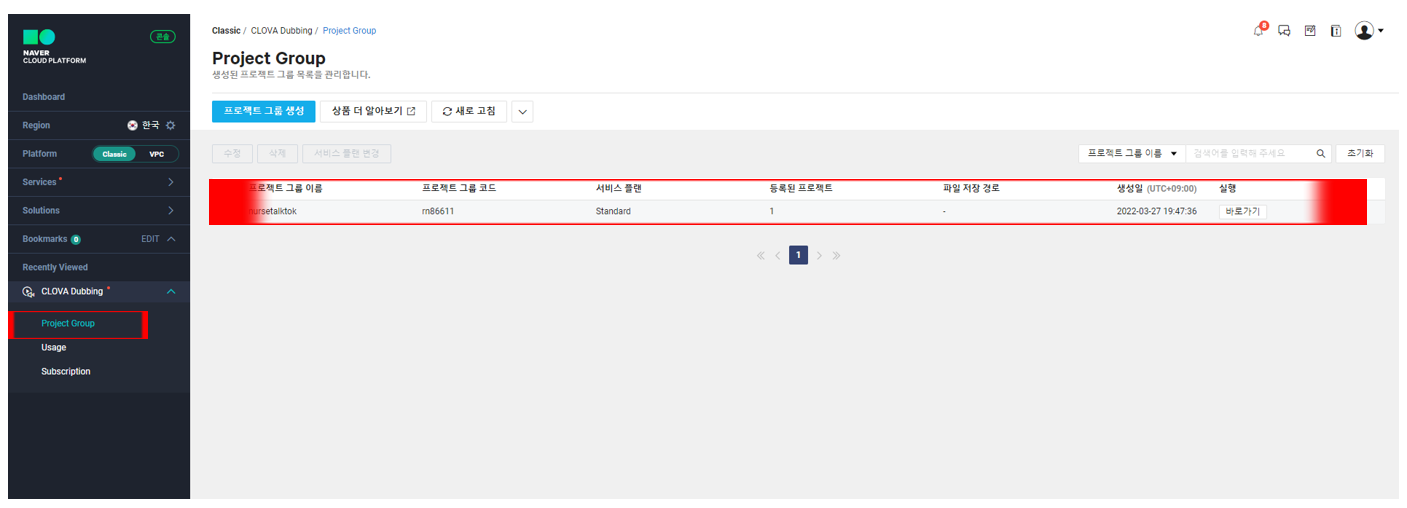
Task: Click the 바로가기 button for nursetalktok
Action: click(x=1242, y=211)
